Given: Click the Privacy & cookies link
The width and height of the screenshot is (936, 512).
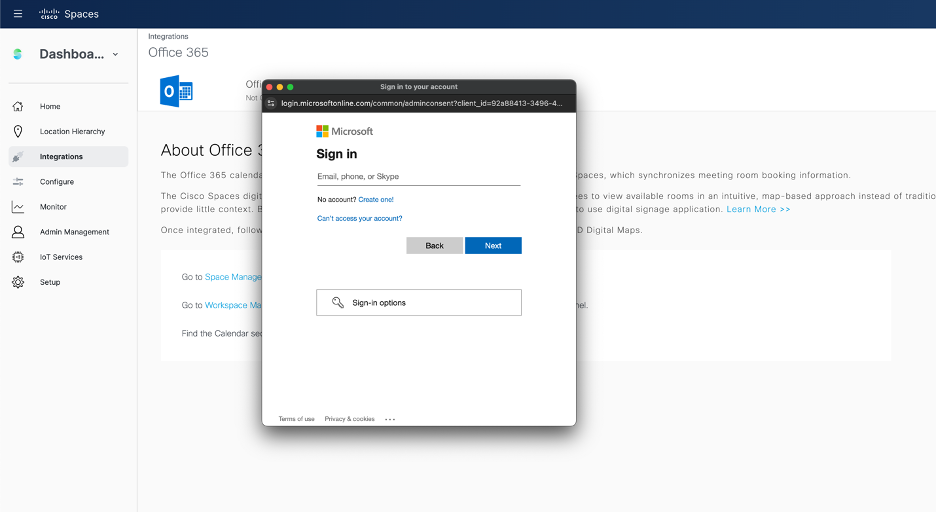Looking at the screenshot, I should click(x=349, y=419).
